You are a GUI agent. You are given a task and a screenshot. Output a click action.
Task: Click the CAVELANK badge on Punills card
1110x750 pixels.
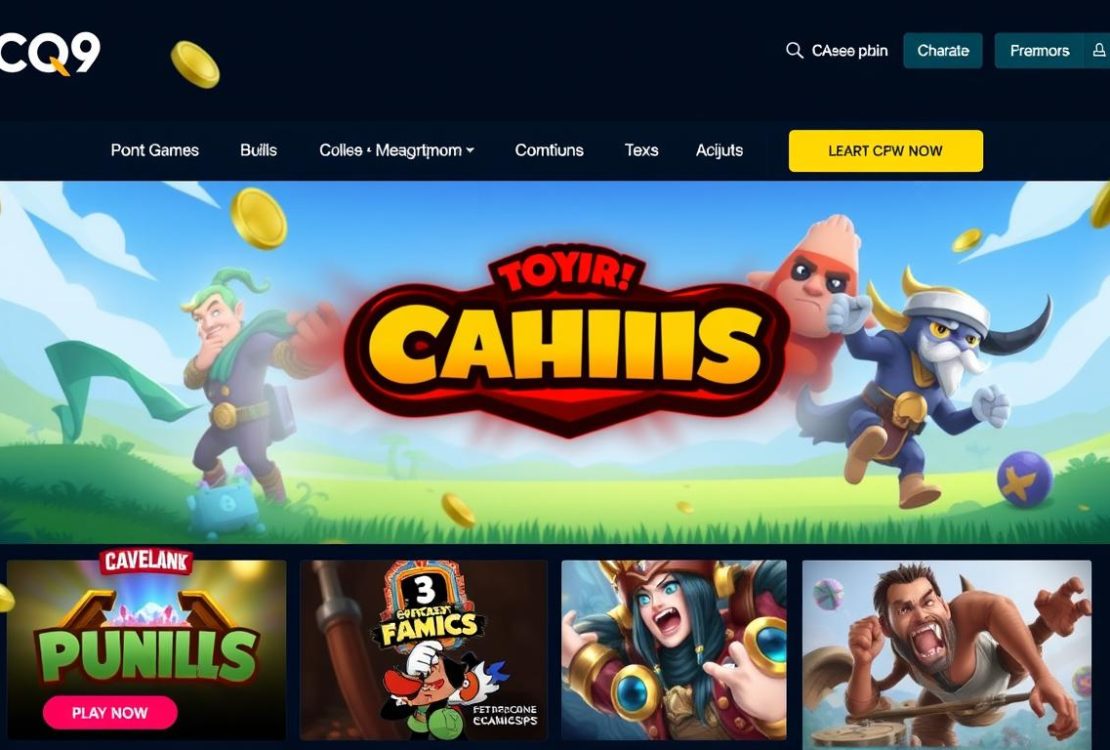click(x=146, y=561)
